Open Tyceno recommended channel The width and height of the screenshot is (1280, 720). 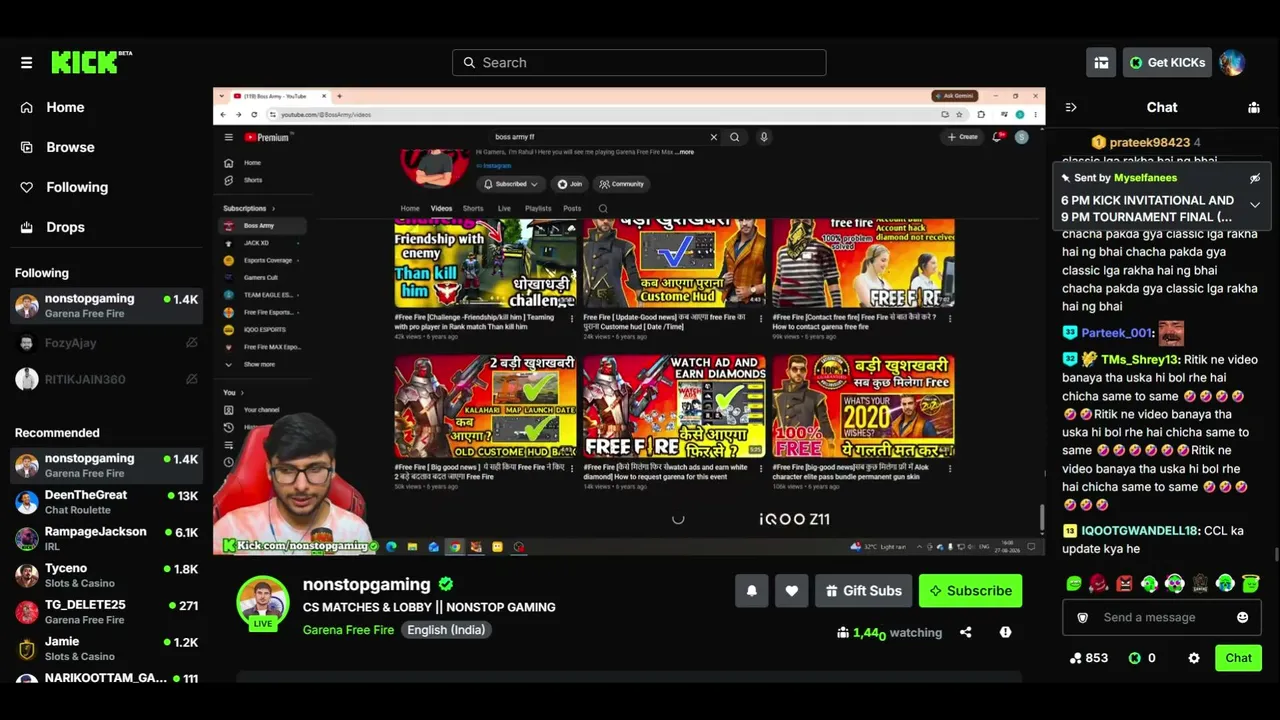click(x=106, y=575)
